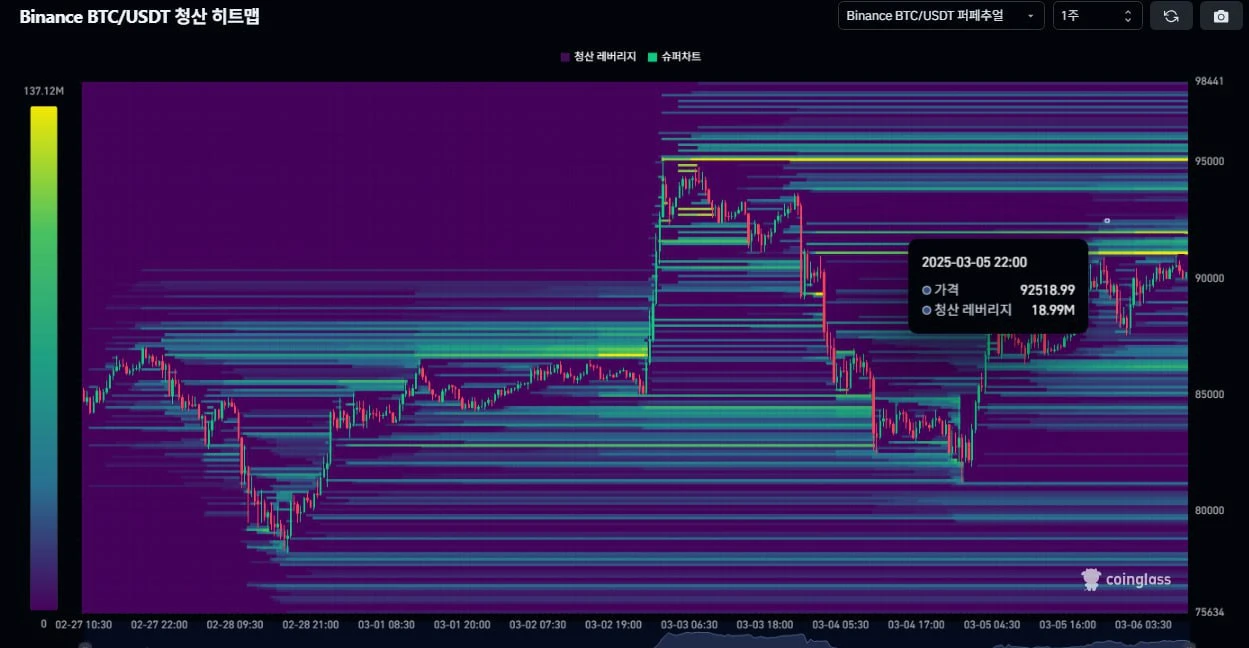Click the 137.12M scale maximum label

coord(44,91)
